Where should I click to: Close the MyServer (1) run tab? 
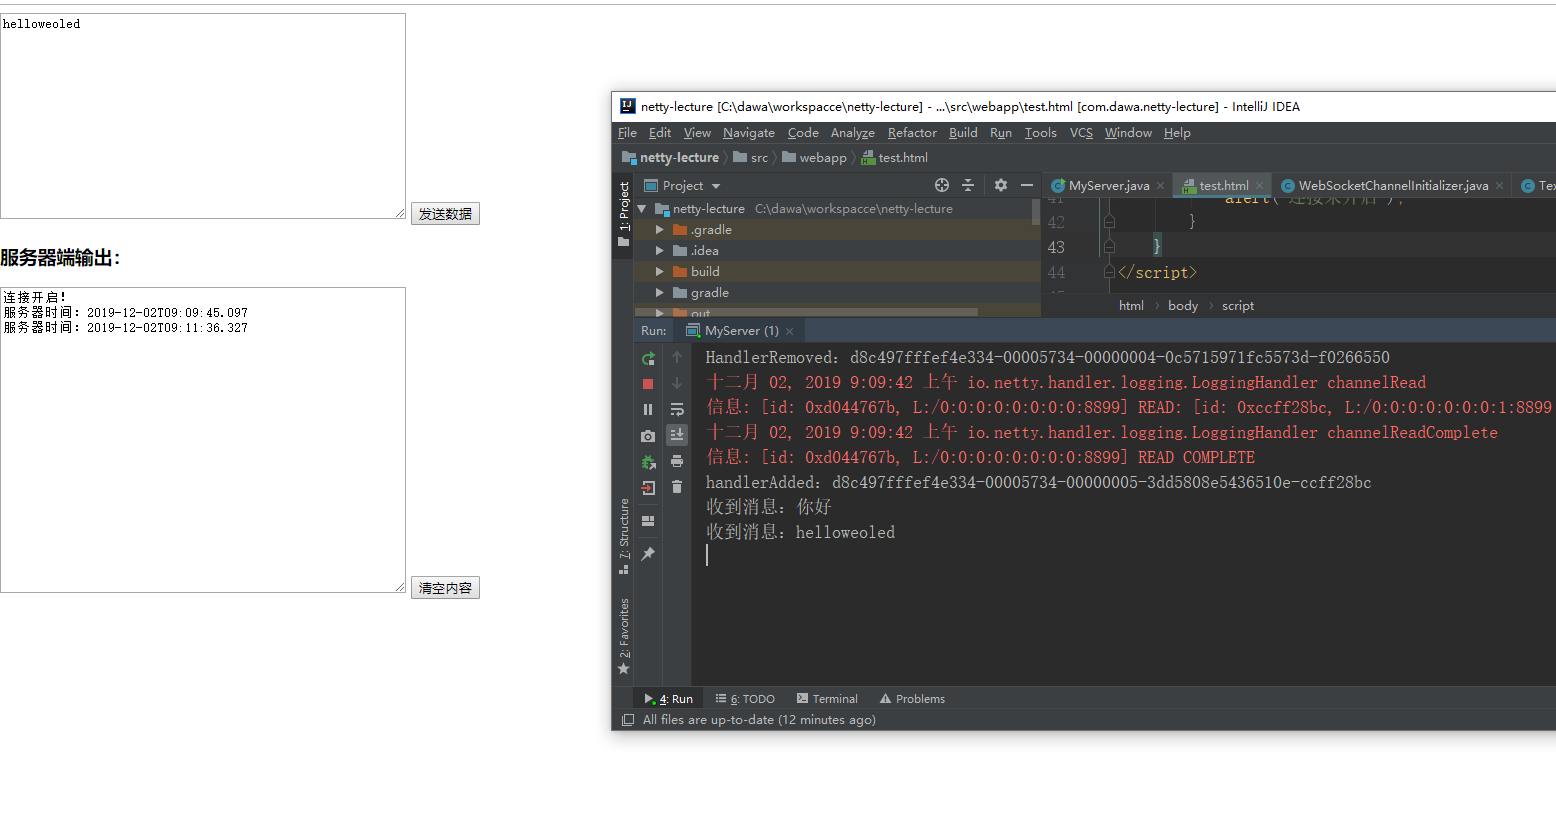pos(790,331)
